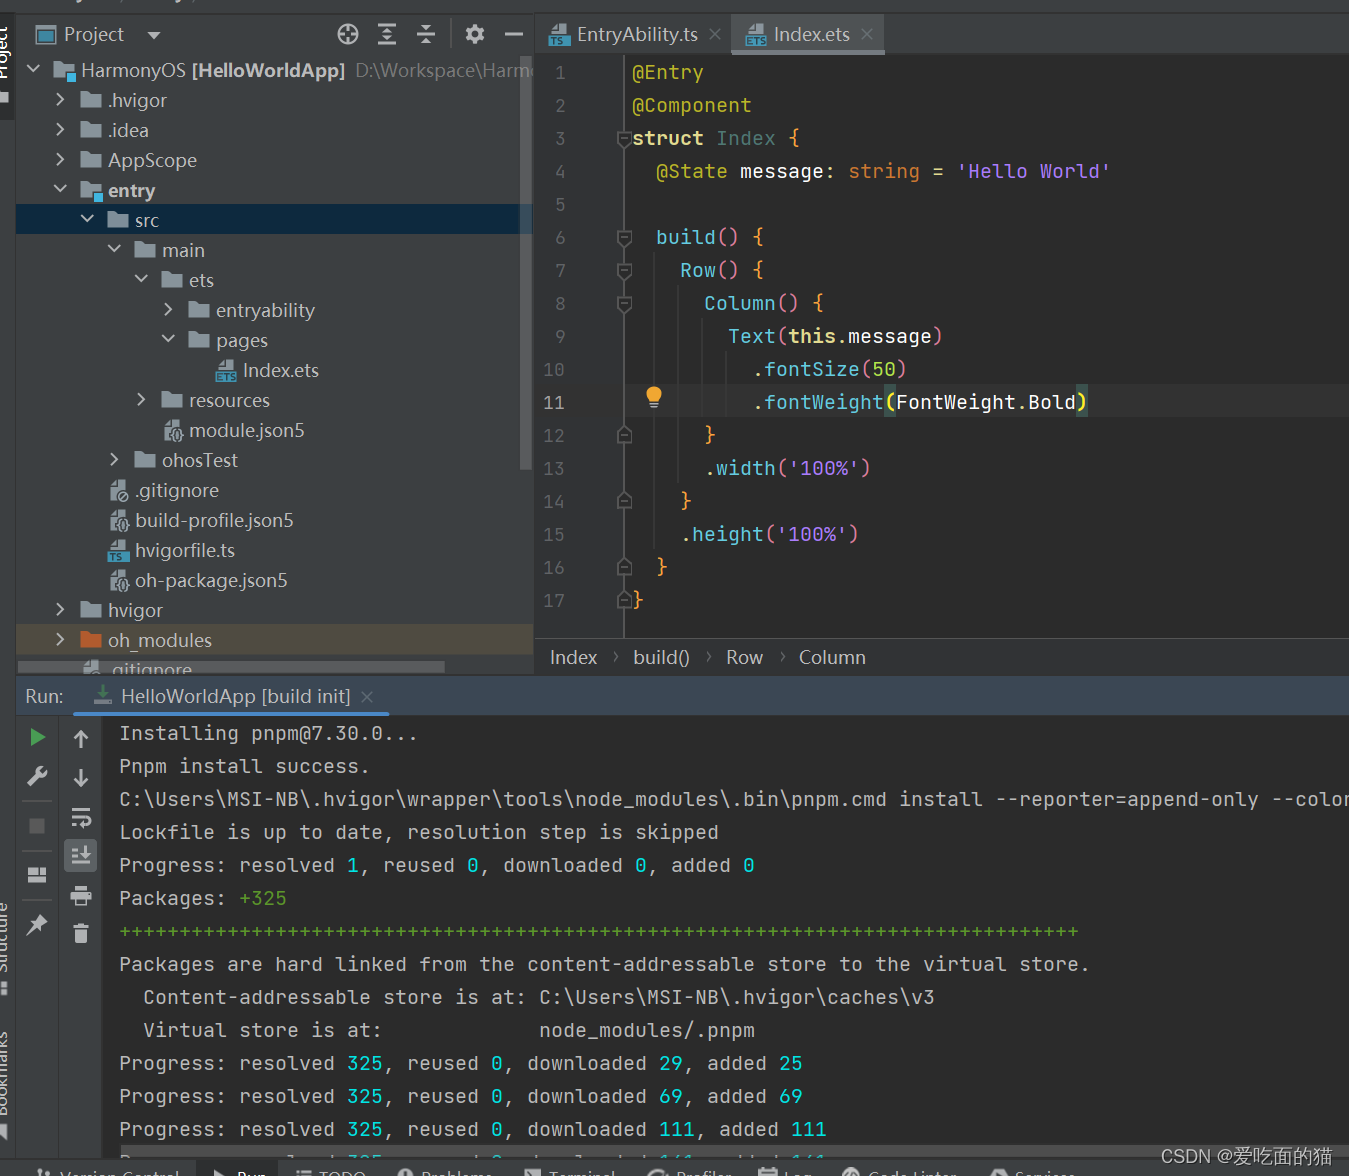The width and height of the screenshot is (1349, 1176).
Task: Click line 11 fontWeight code text
Action: pos(920,402)
